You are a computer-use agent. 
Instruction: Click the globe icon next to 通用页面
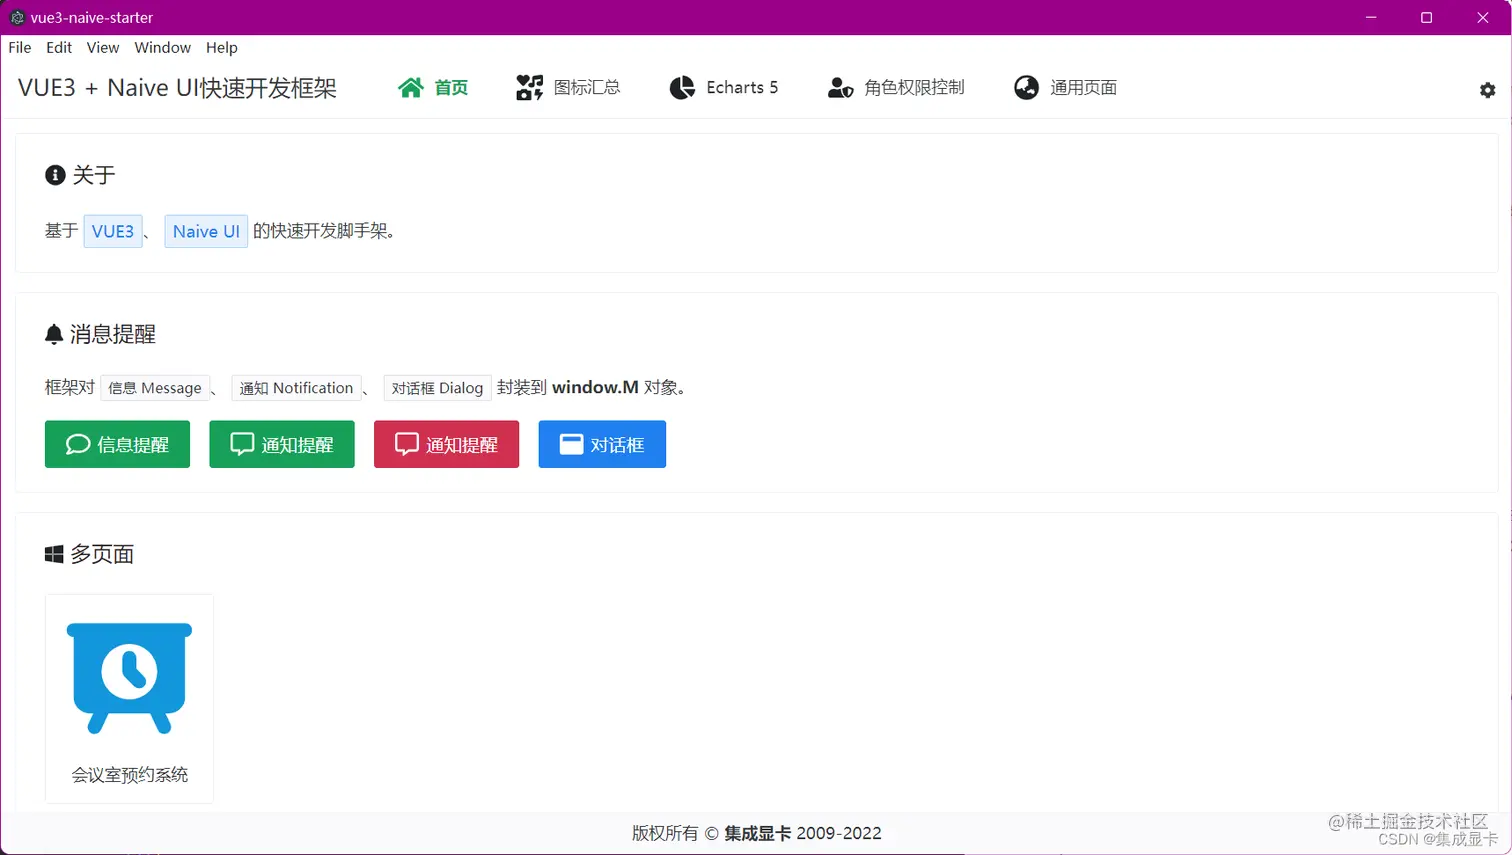point(1026,87)
